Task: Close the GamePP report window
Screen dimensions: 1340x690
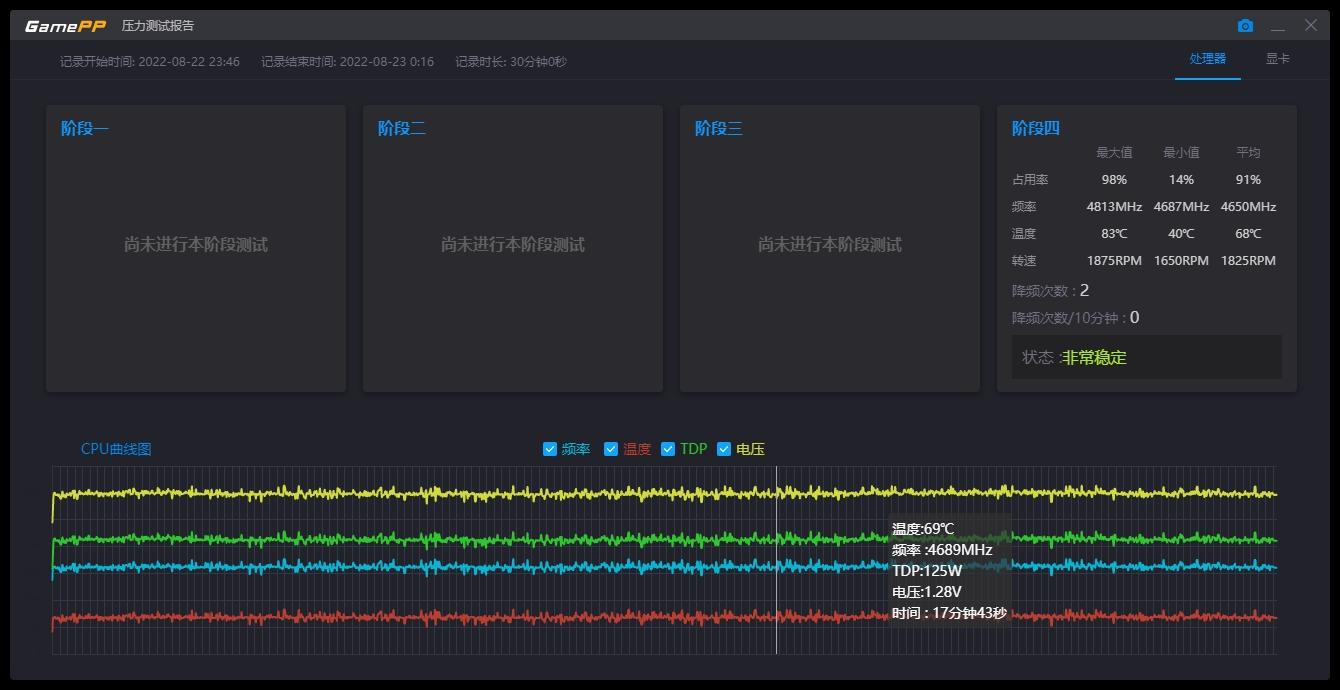Action: click(x=1311, y=26)
